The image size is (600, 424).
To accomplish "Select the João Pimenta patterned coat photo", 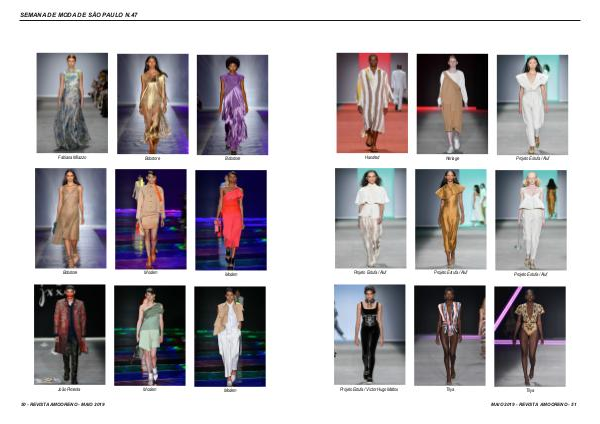I will 70,334.
